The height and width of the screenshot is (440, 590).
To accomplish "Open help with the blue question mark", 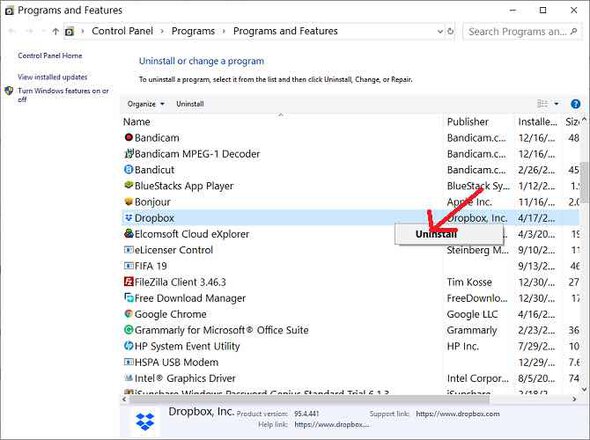I will [x=575, y=104].
